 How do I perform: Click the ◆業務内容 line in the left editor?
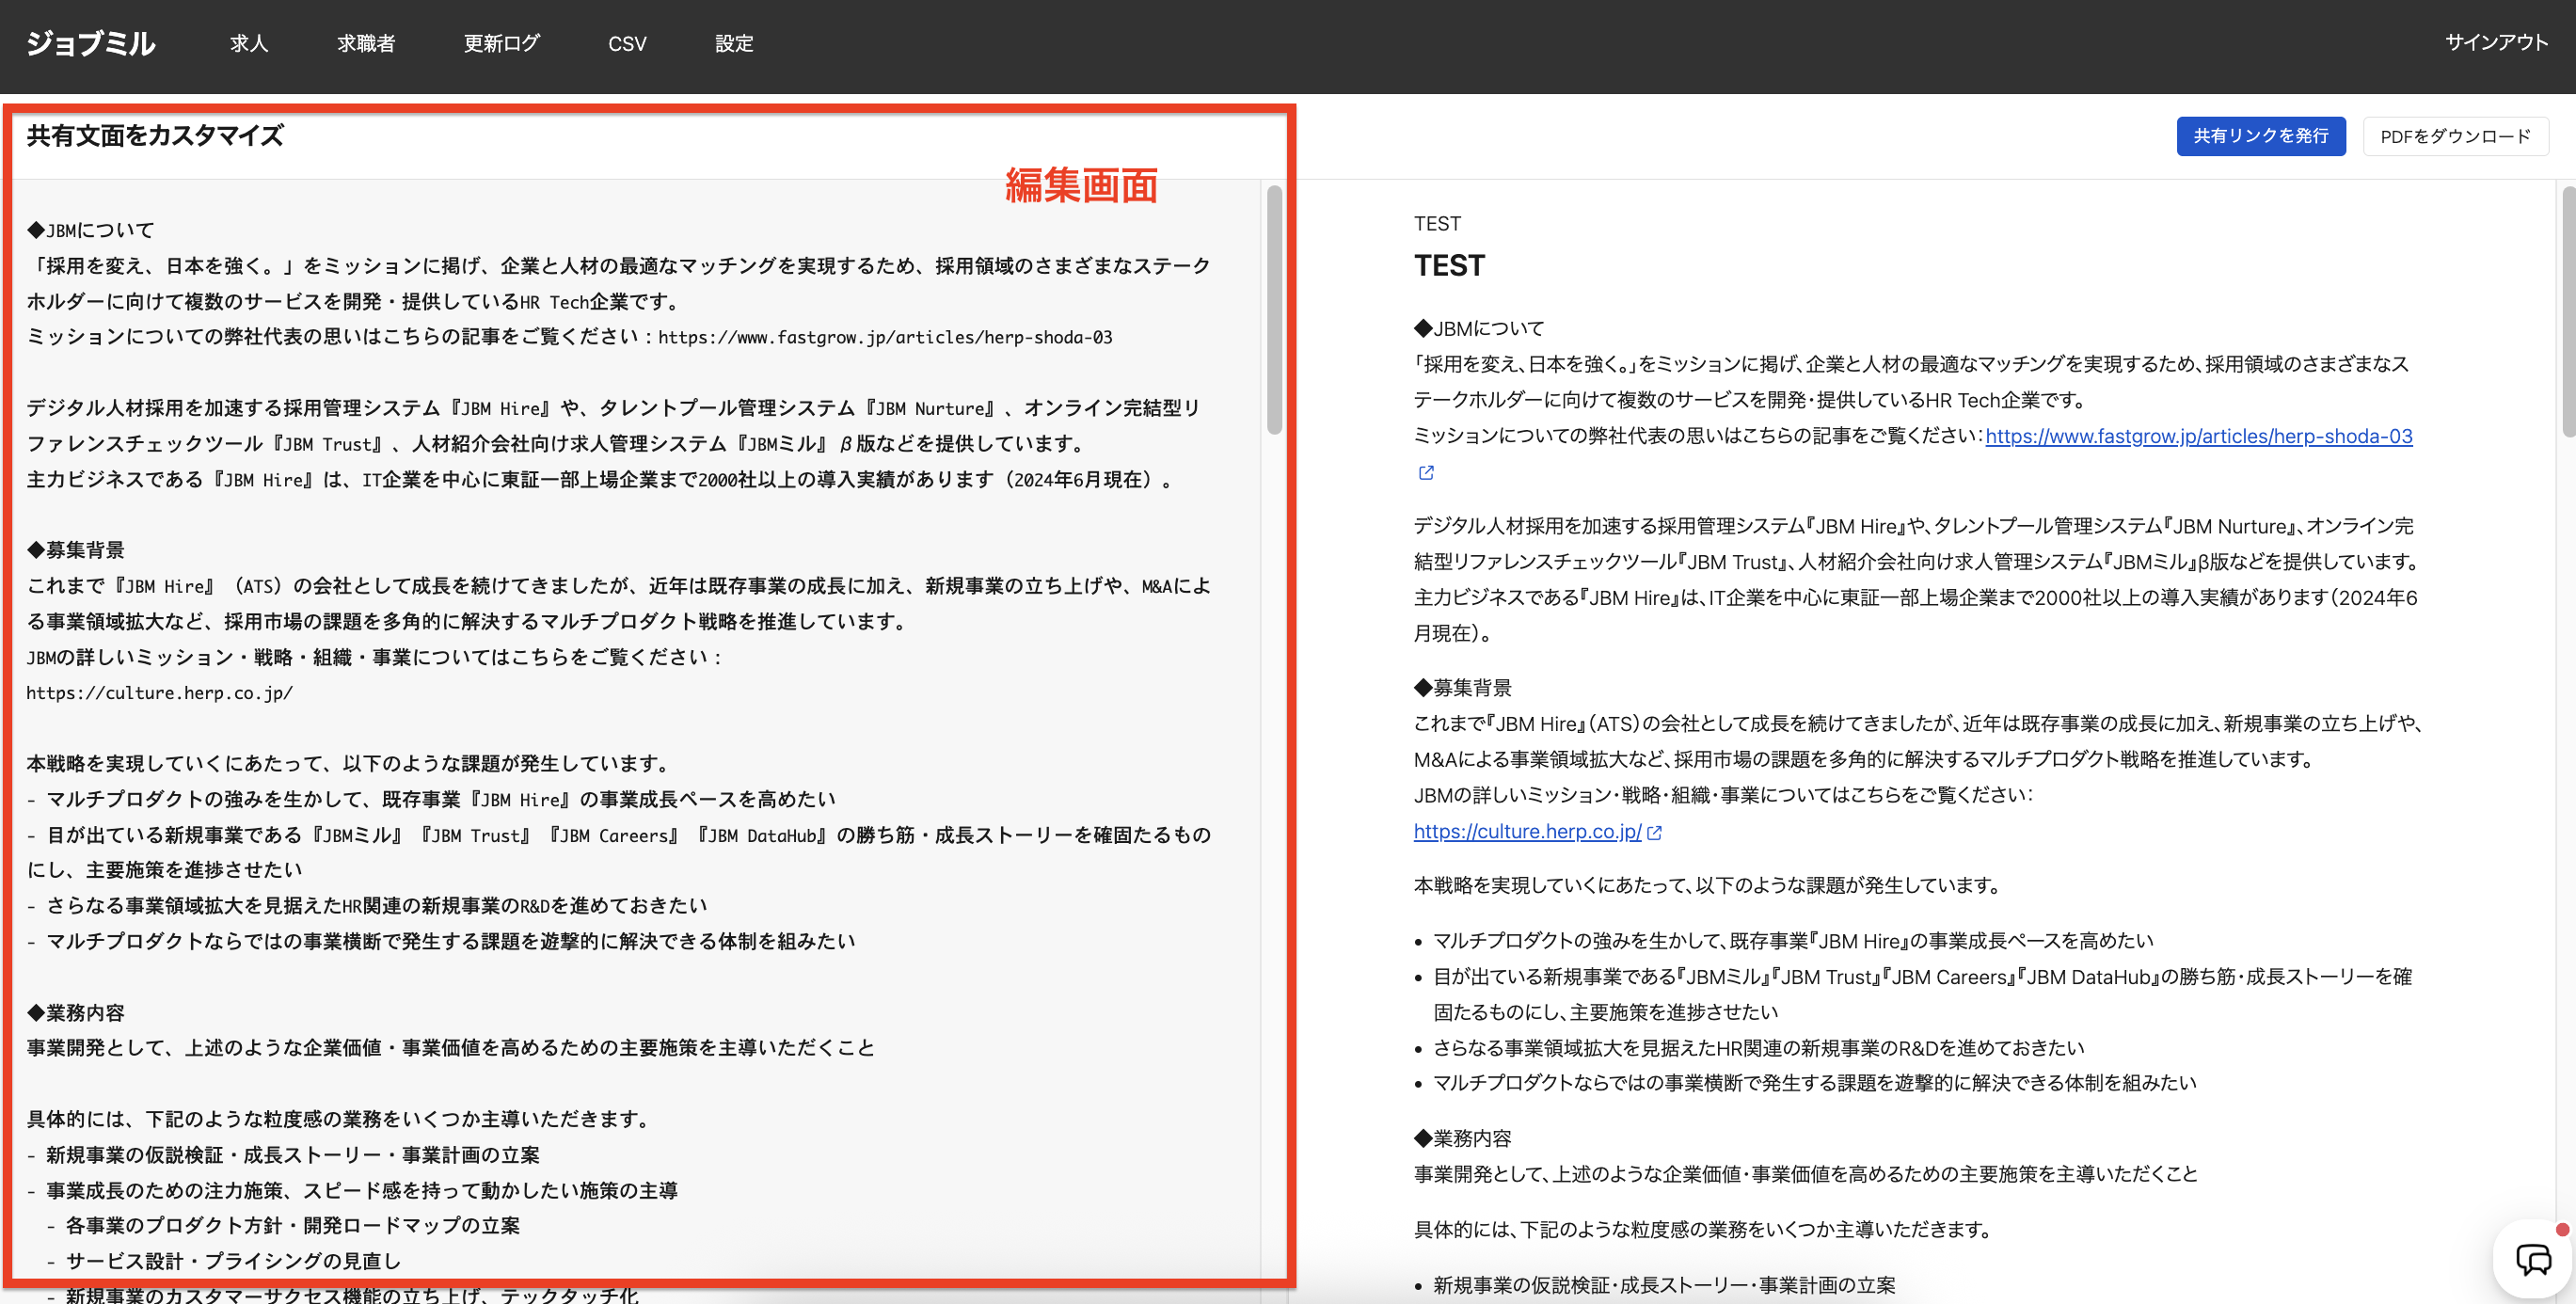pos(76,1012)
